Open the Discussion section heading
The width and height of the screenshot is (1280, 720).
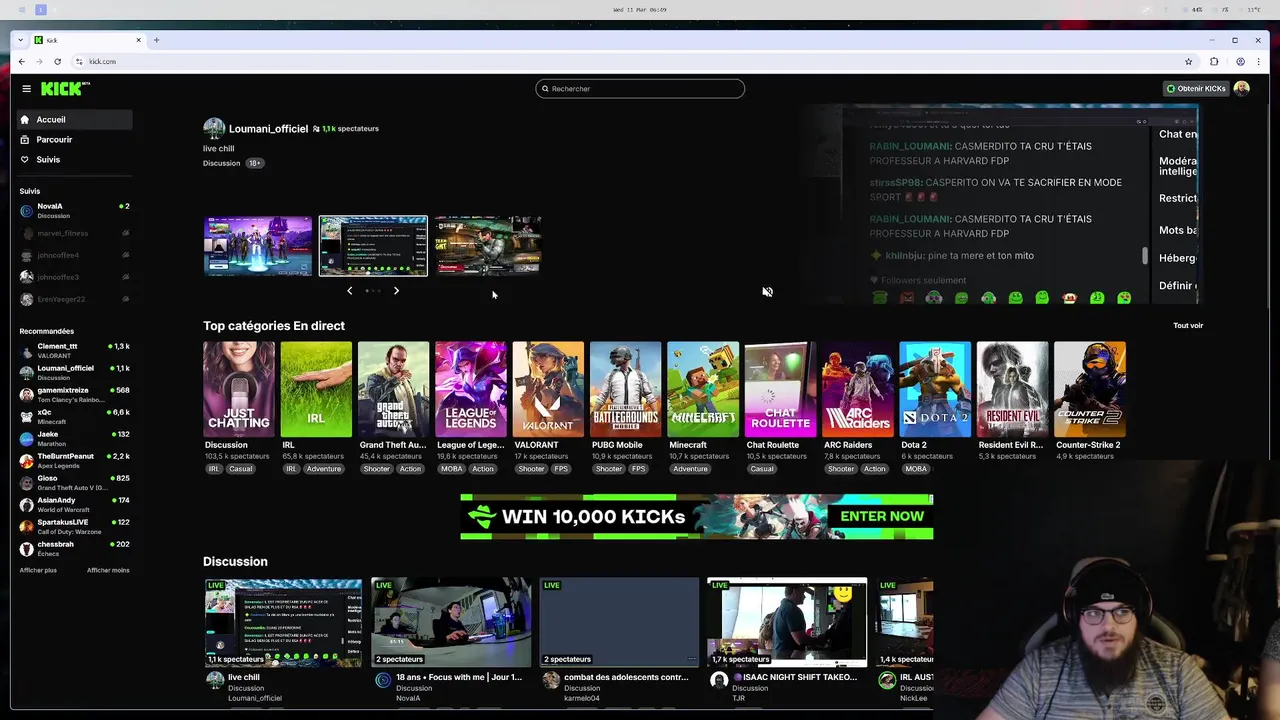tap(235, 562)
